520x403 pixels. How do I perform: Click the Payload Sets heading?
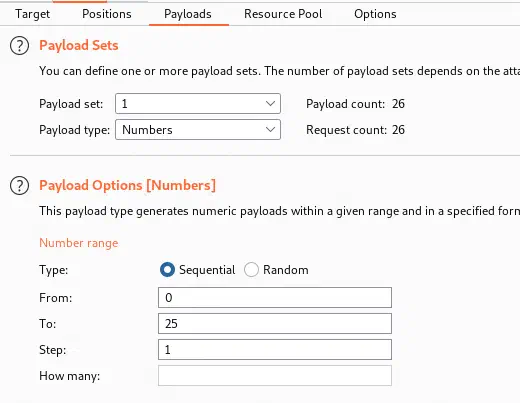(79, 45)
